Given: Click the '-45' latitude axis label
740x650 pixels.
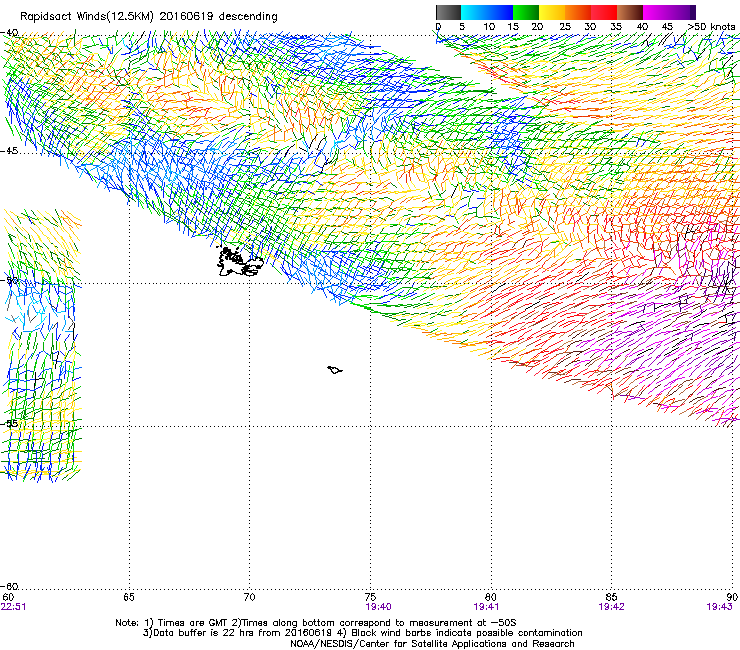Looking at the screenshot, I should [9, 151].
